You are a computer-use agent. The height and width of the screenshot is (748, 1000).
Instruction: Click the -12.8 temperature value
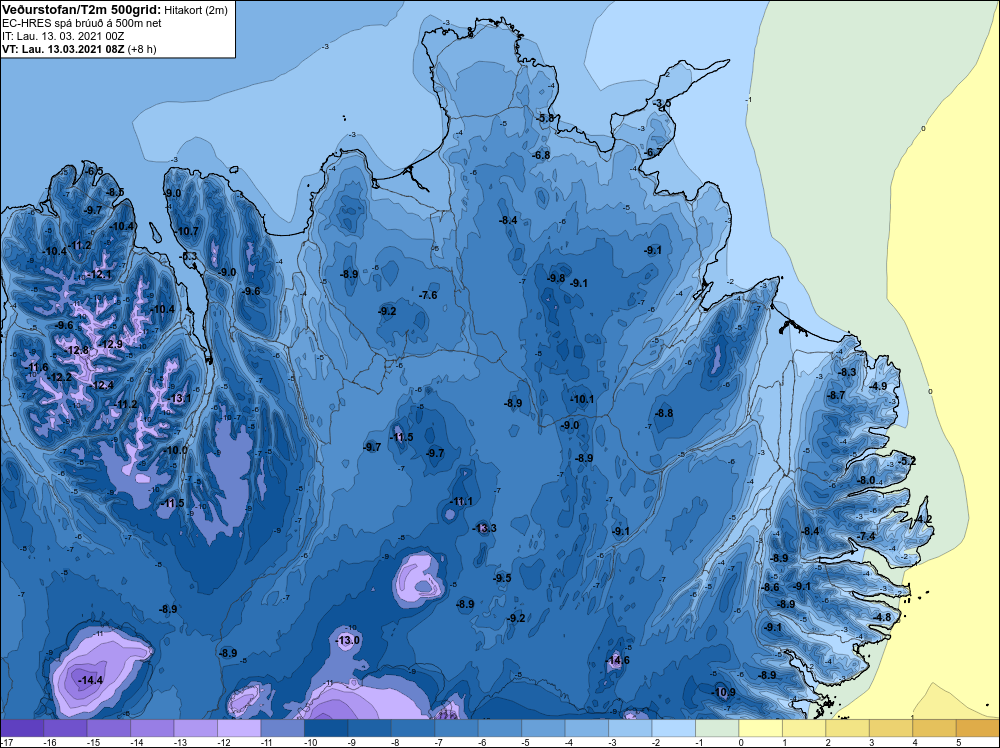[x=76, y=350]
